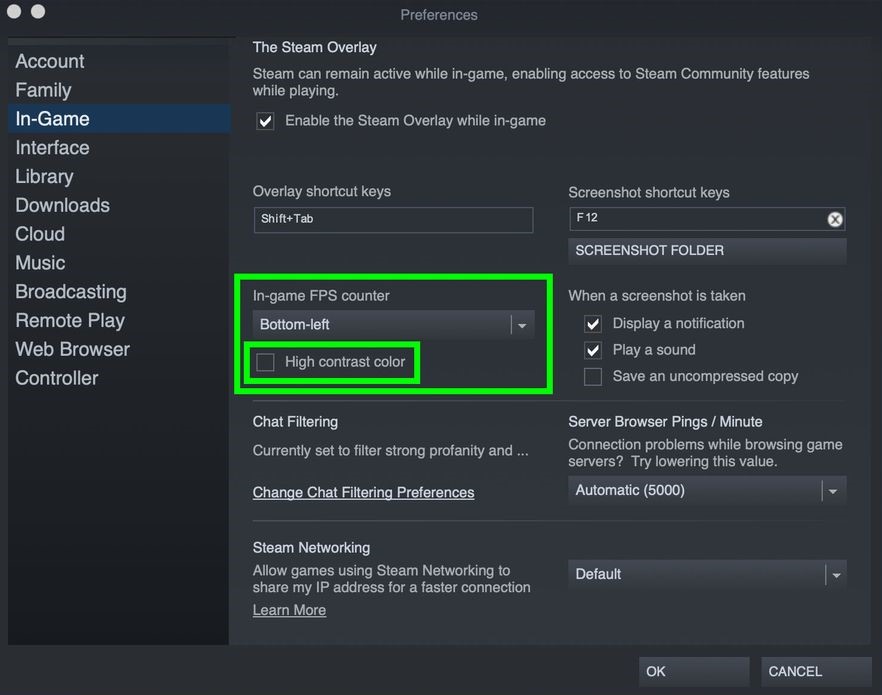Open Change Chat Filtering Preferences link
Screen dimensions: 882x695
363,493
